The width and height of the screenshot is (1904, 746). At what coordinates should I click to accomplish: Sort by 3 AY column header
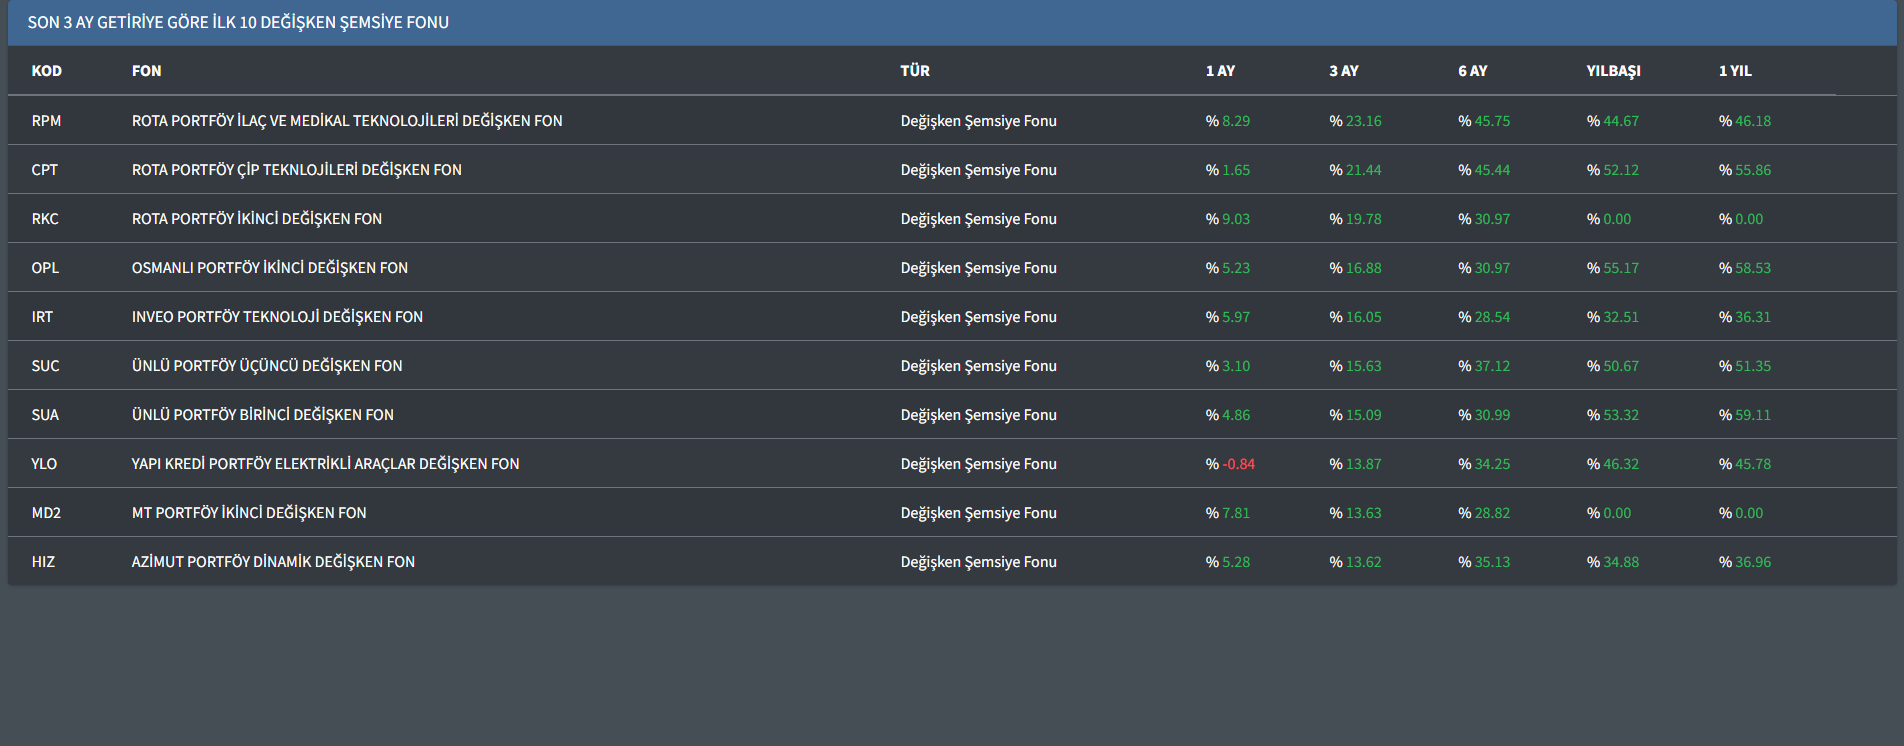click(1343, 71)
